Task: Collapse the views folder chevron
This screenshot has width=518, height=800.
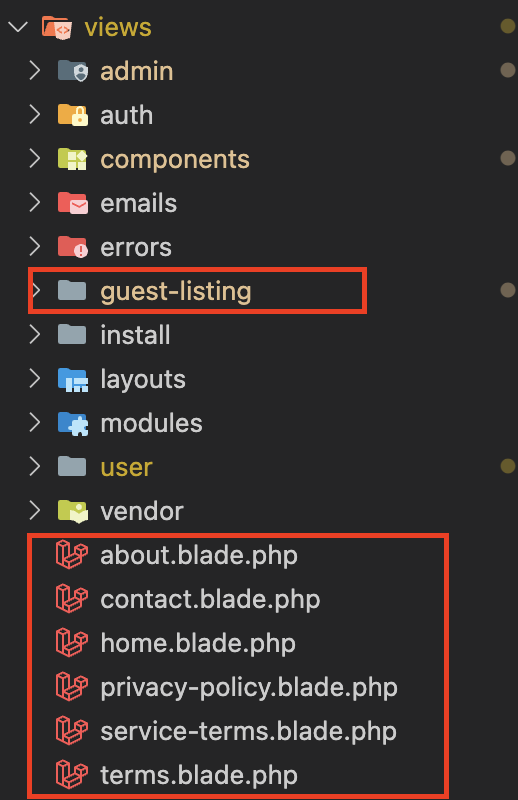Action: [18, 27]
